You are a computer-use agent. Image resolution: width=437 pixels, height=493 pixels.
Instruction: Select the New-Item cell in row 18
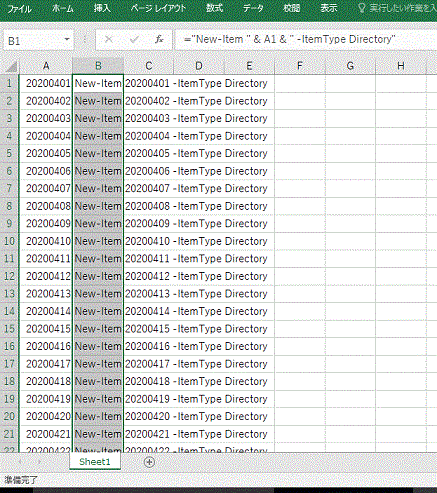[x=98, y=381]
